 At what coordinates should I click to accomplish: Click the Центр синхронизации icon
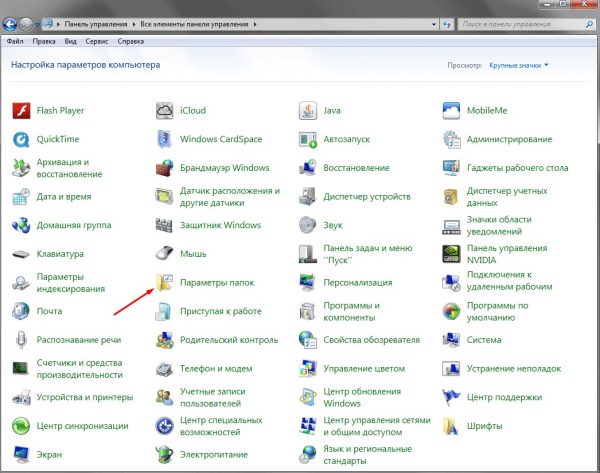[21, 426]
